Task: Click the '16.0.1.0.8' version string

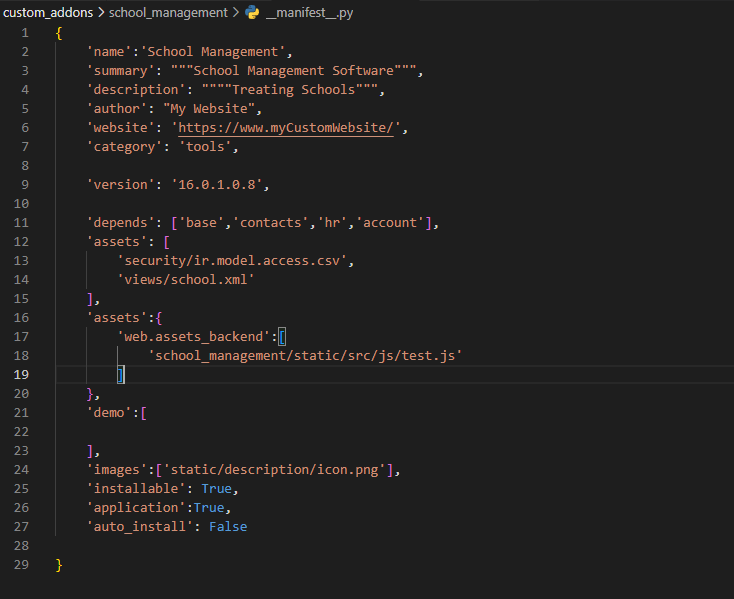Action: pyautogui.click(x=217, y=184)
